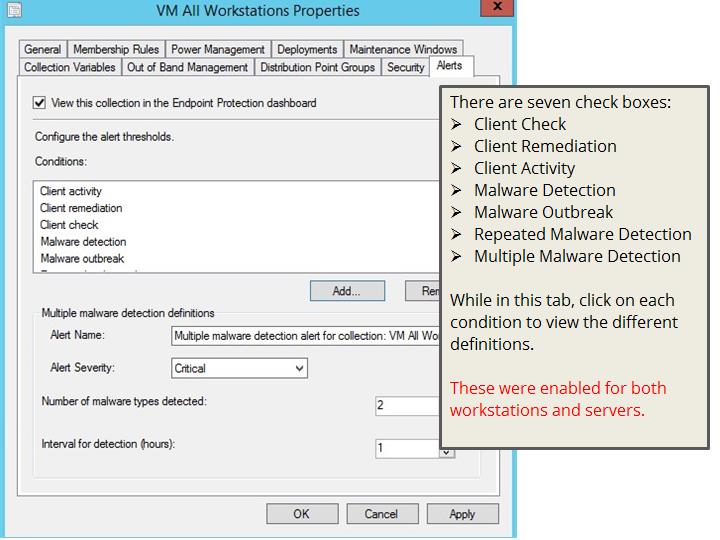Viewport: 720px width, 540px height.
Task: Select the Malware outbreak condition
Action: point(82,259)
